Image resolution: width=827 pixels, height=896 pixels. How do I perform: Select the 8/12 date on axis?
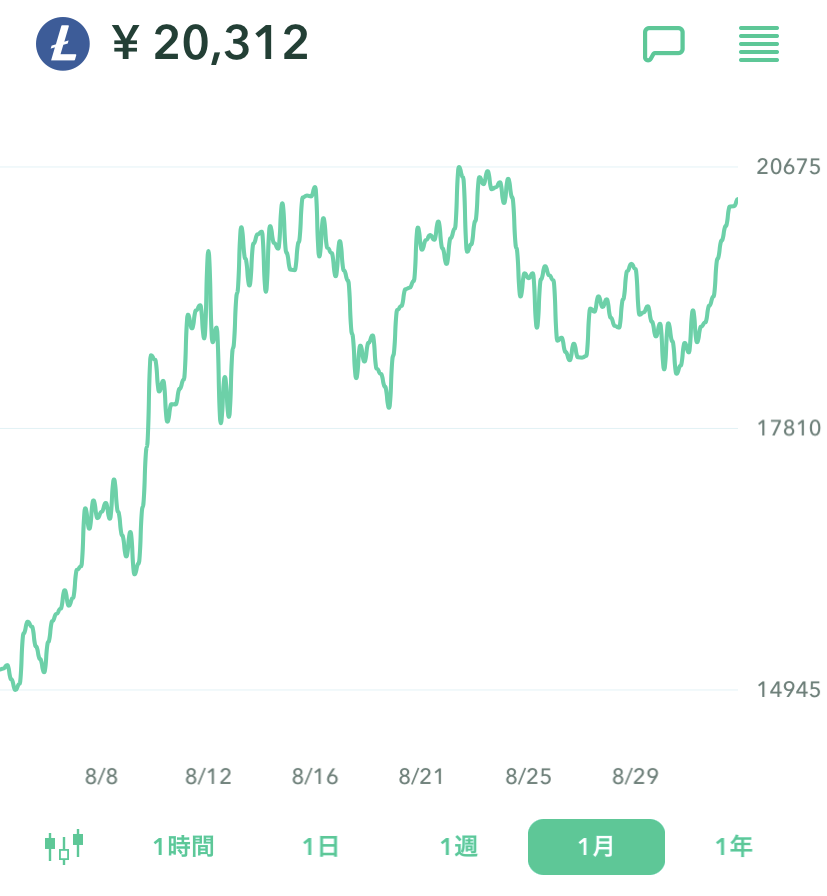(208, 776)
